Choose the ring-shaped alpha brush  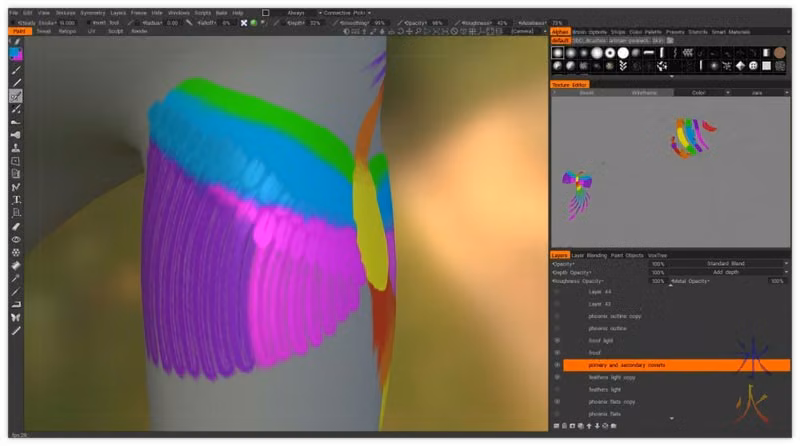610,53
